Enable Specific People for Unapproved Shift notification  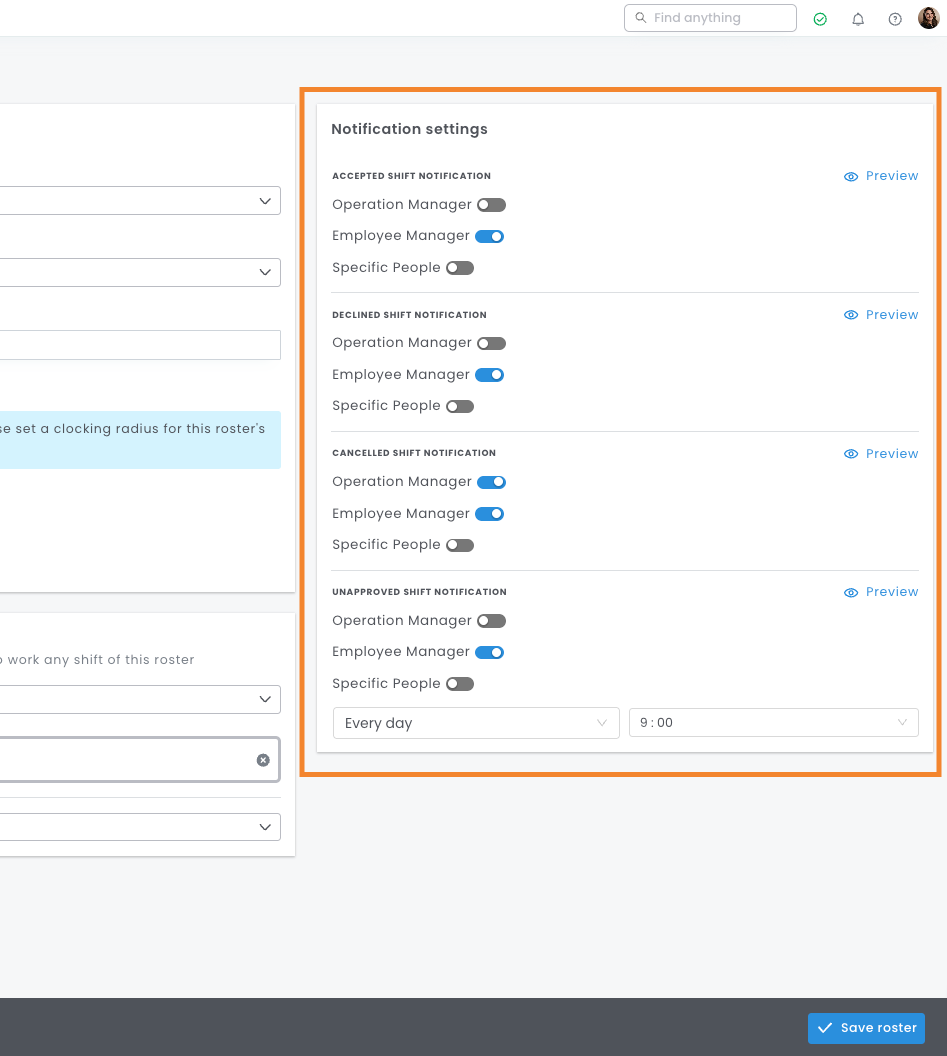click(x=460, y=684)
